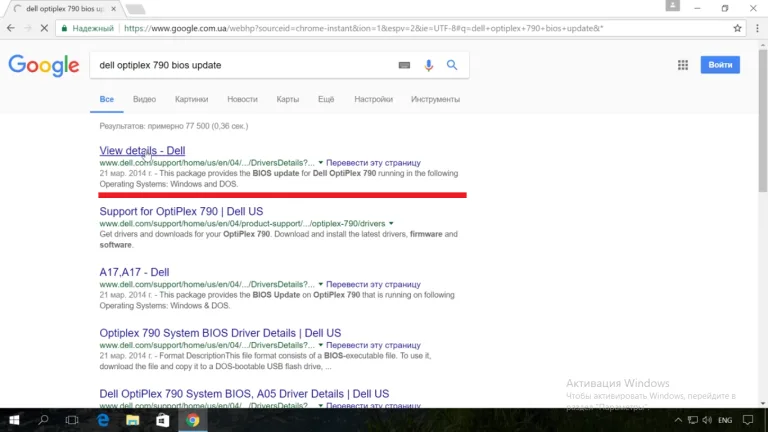Stop loading the page
Screen dimensions: 768x432
(x=44, y=28)
